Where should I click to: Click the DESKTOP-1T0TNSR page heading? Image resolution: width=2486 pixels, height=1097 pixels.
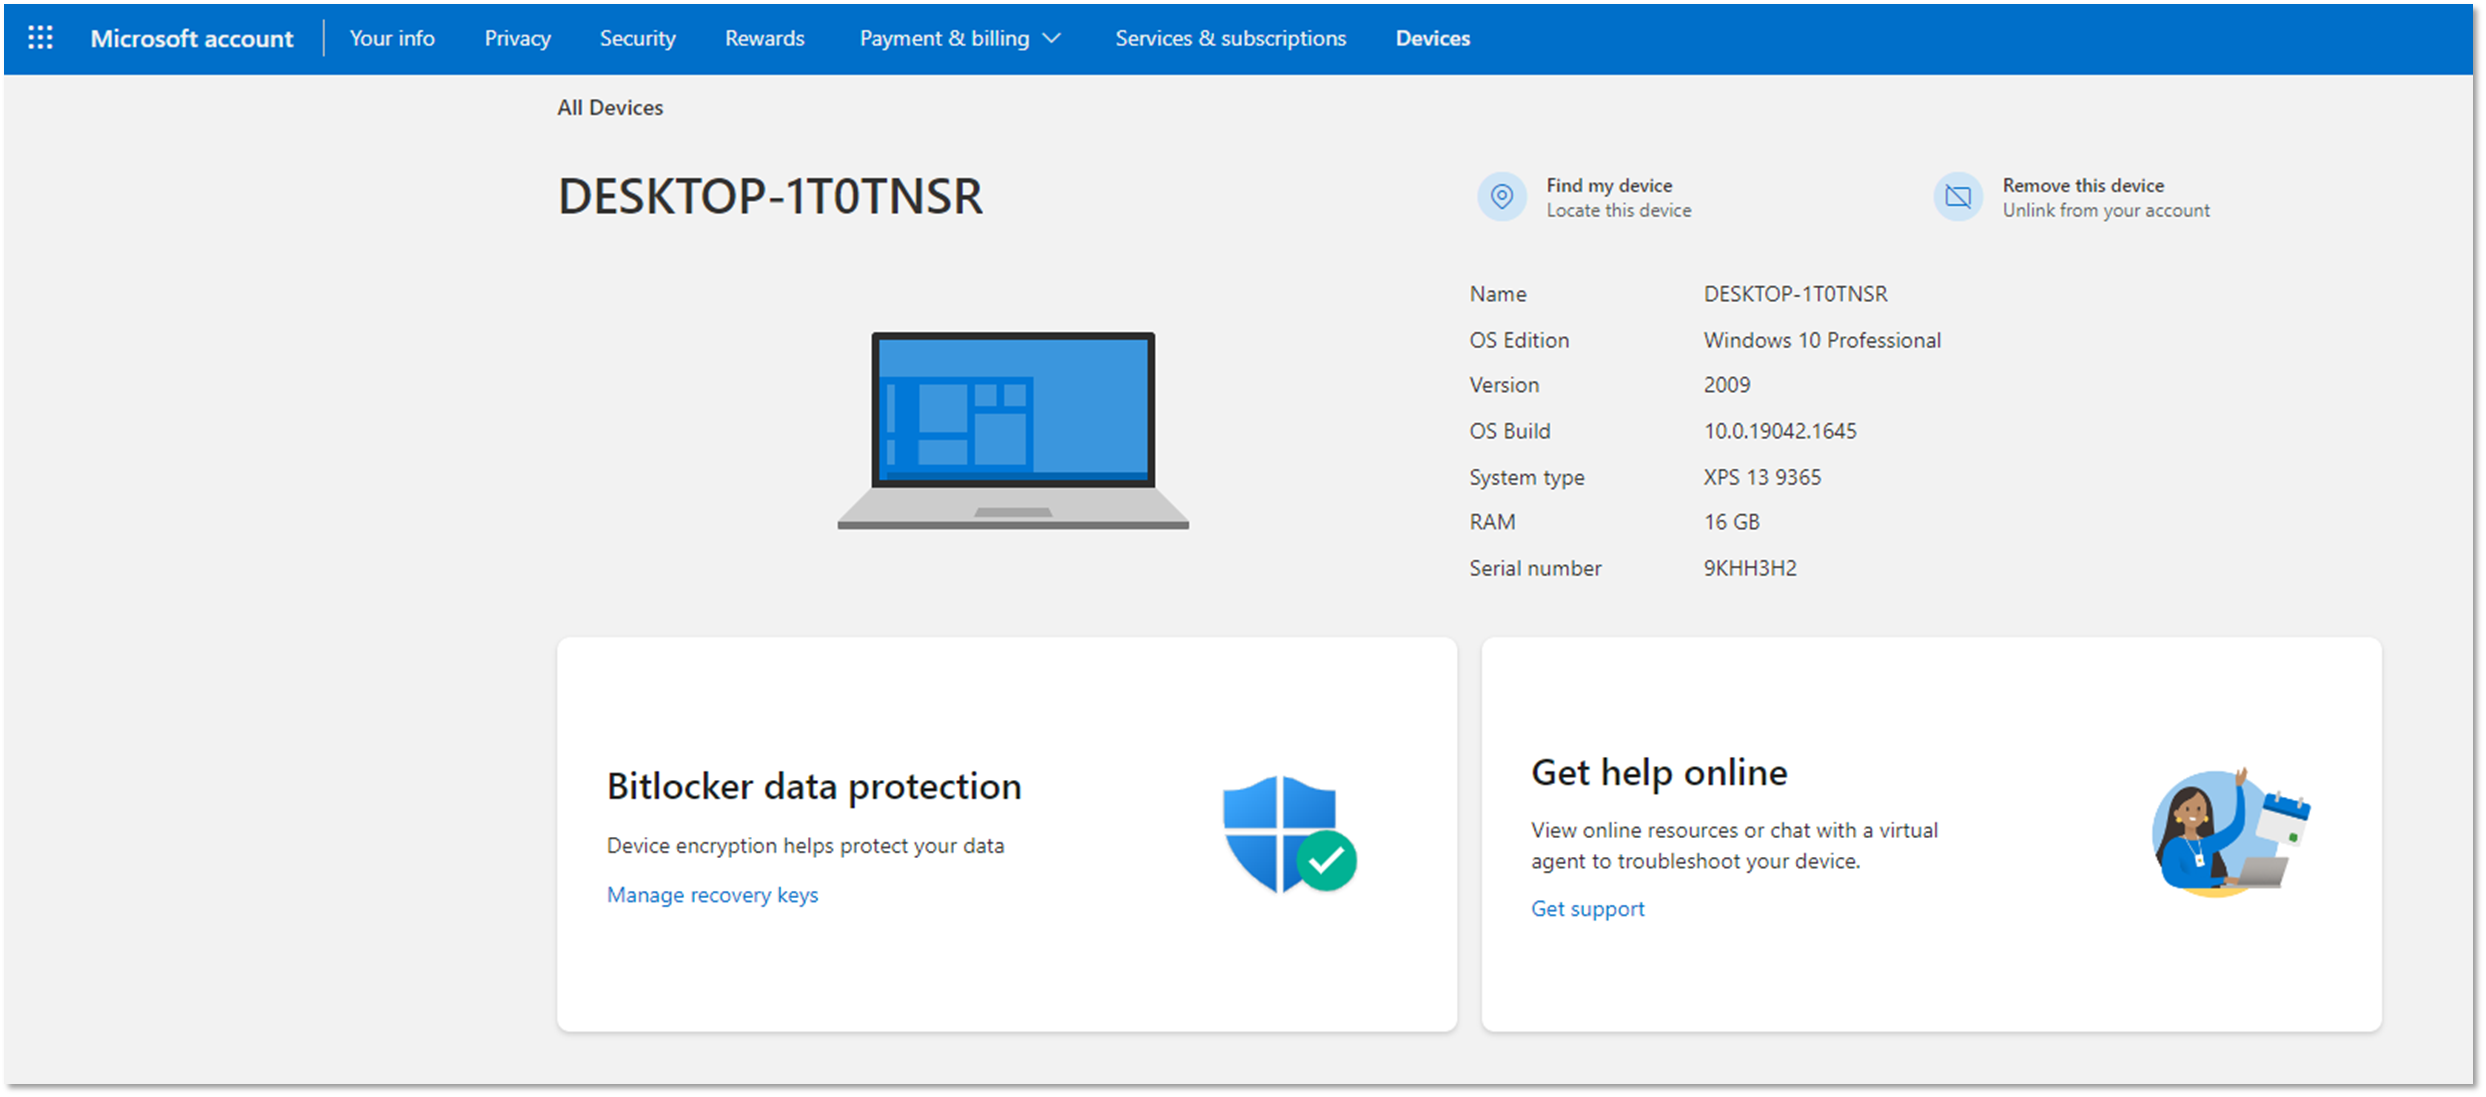click(x=770, y=196)
